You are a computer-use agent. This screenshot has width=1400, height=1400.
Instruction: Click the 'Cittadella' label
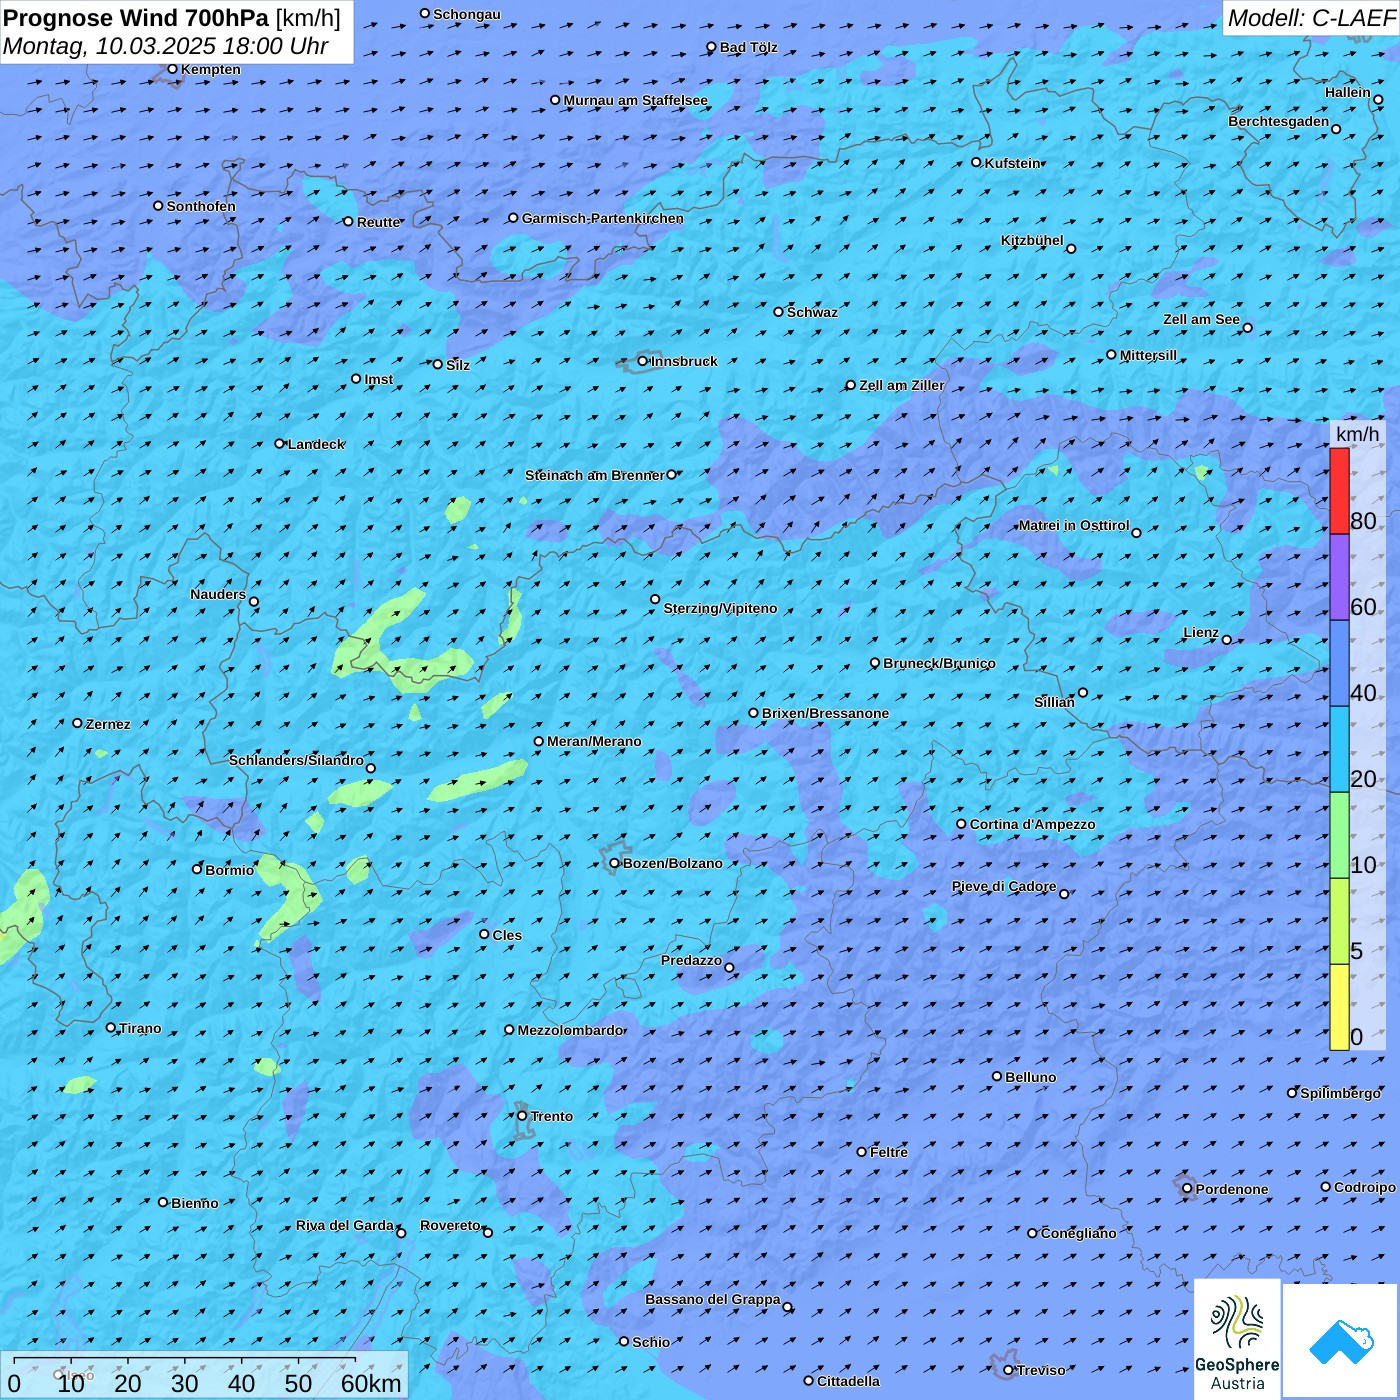(848, 1381)
